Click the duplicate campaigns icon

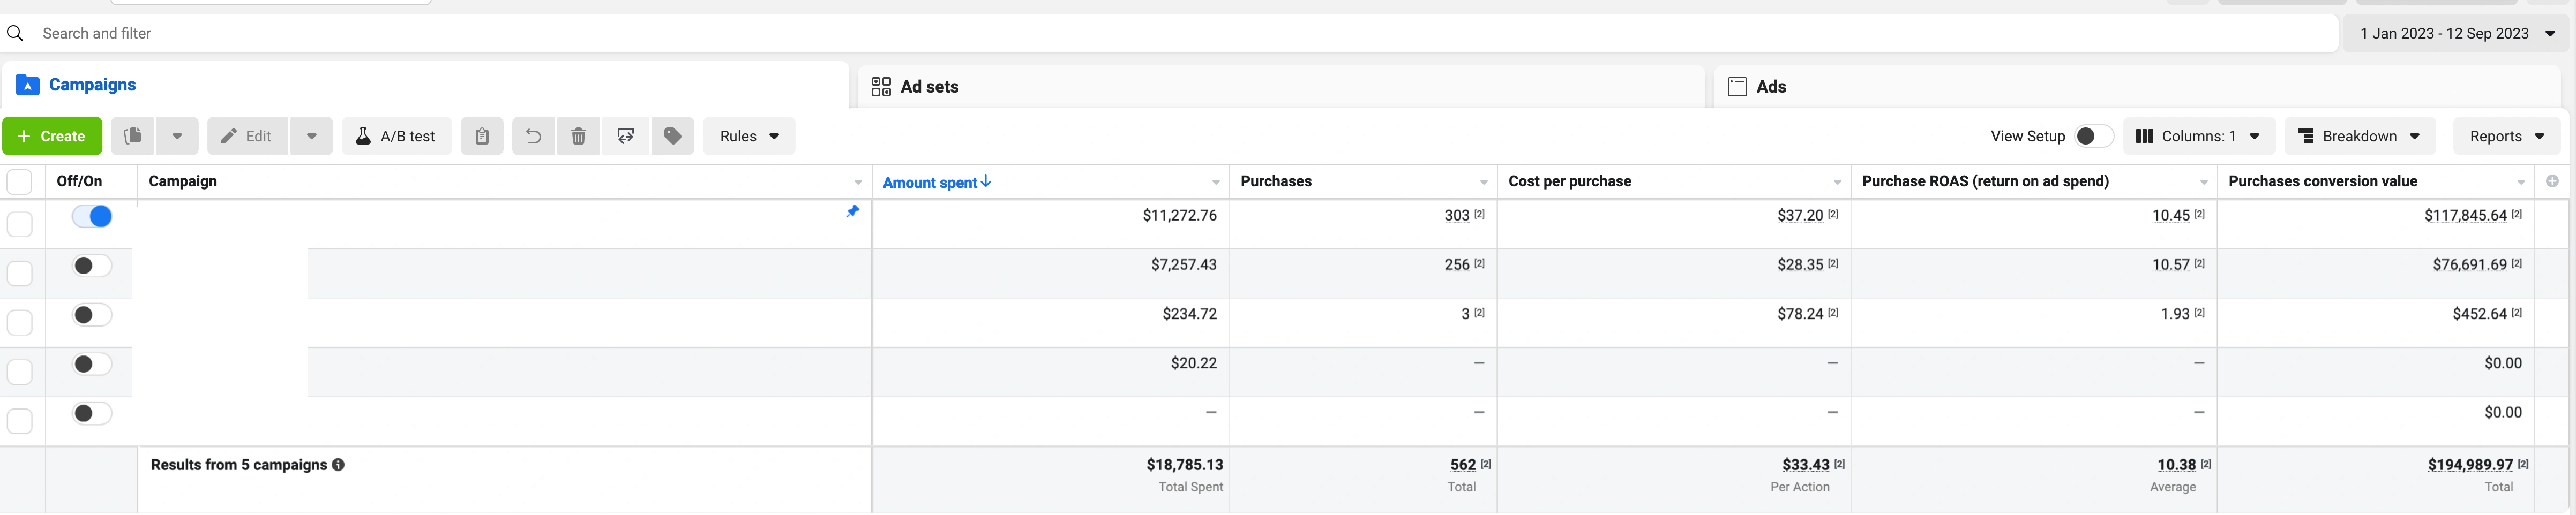click(132, 136)
